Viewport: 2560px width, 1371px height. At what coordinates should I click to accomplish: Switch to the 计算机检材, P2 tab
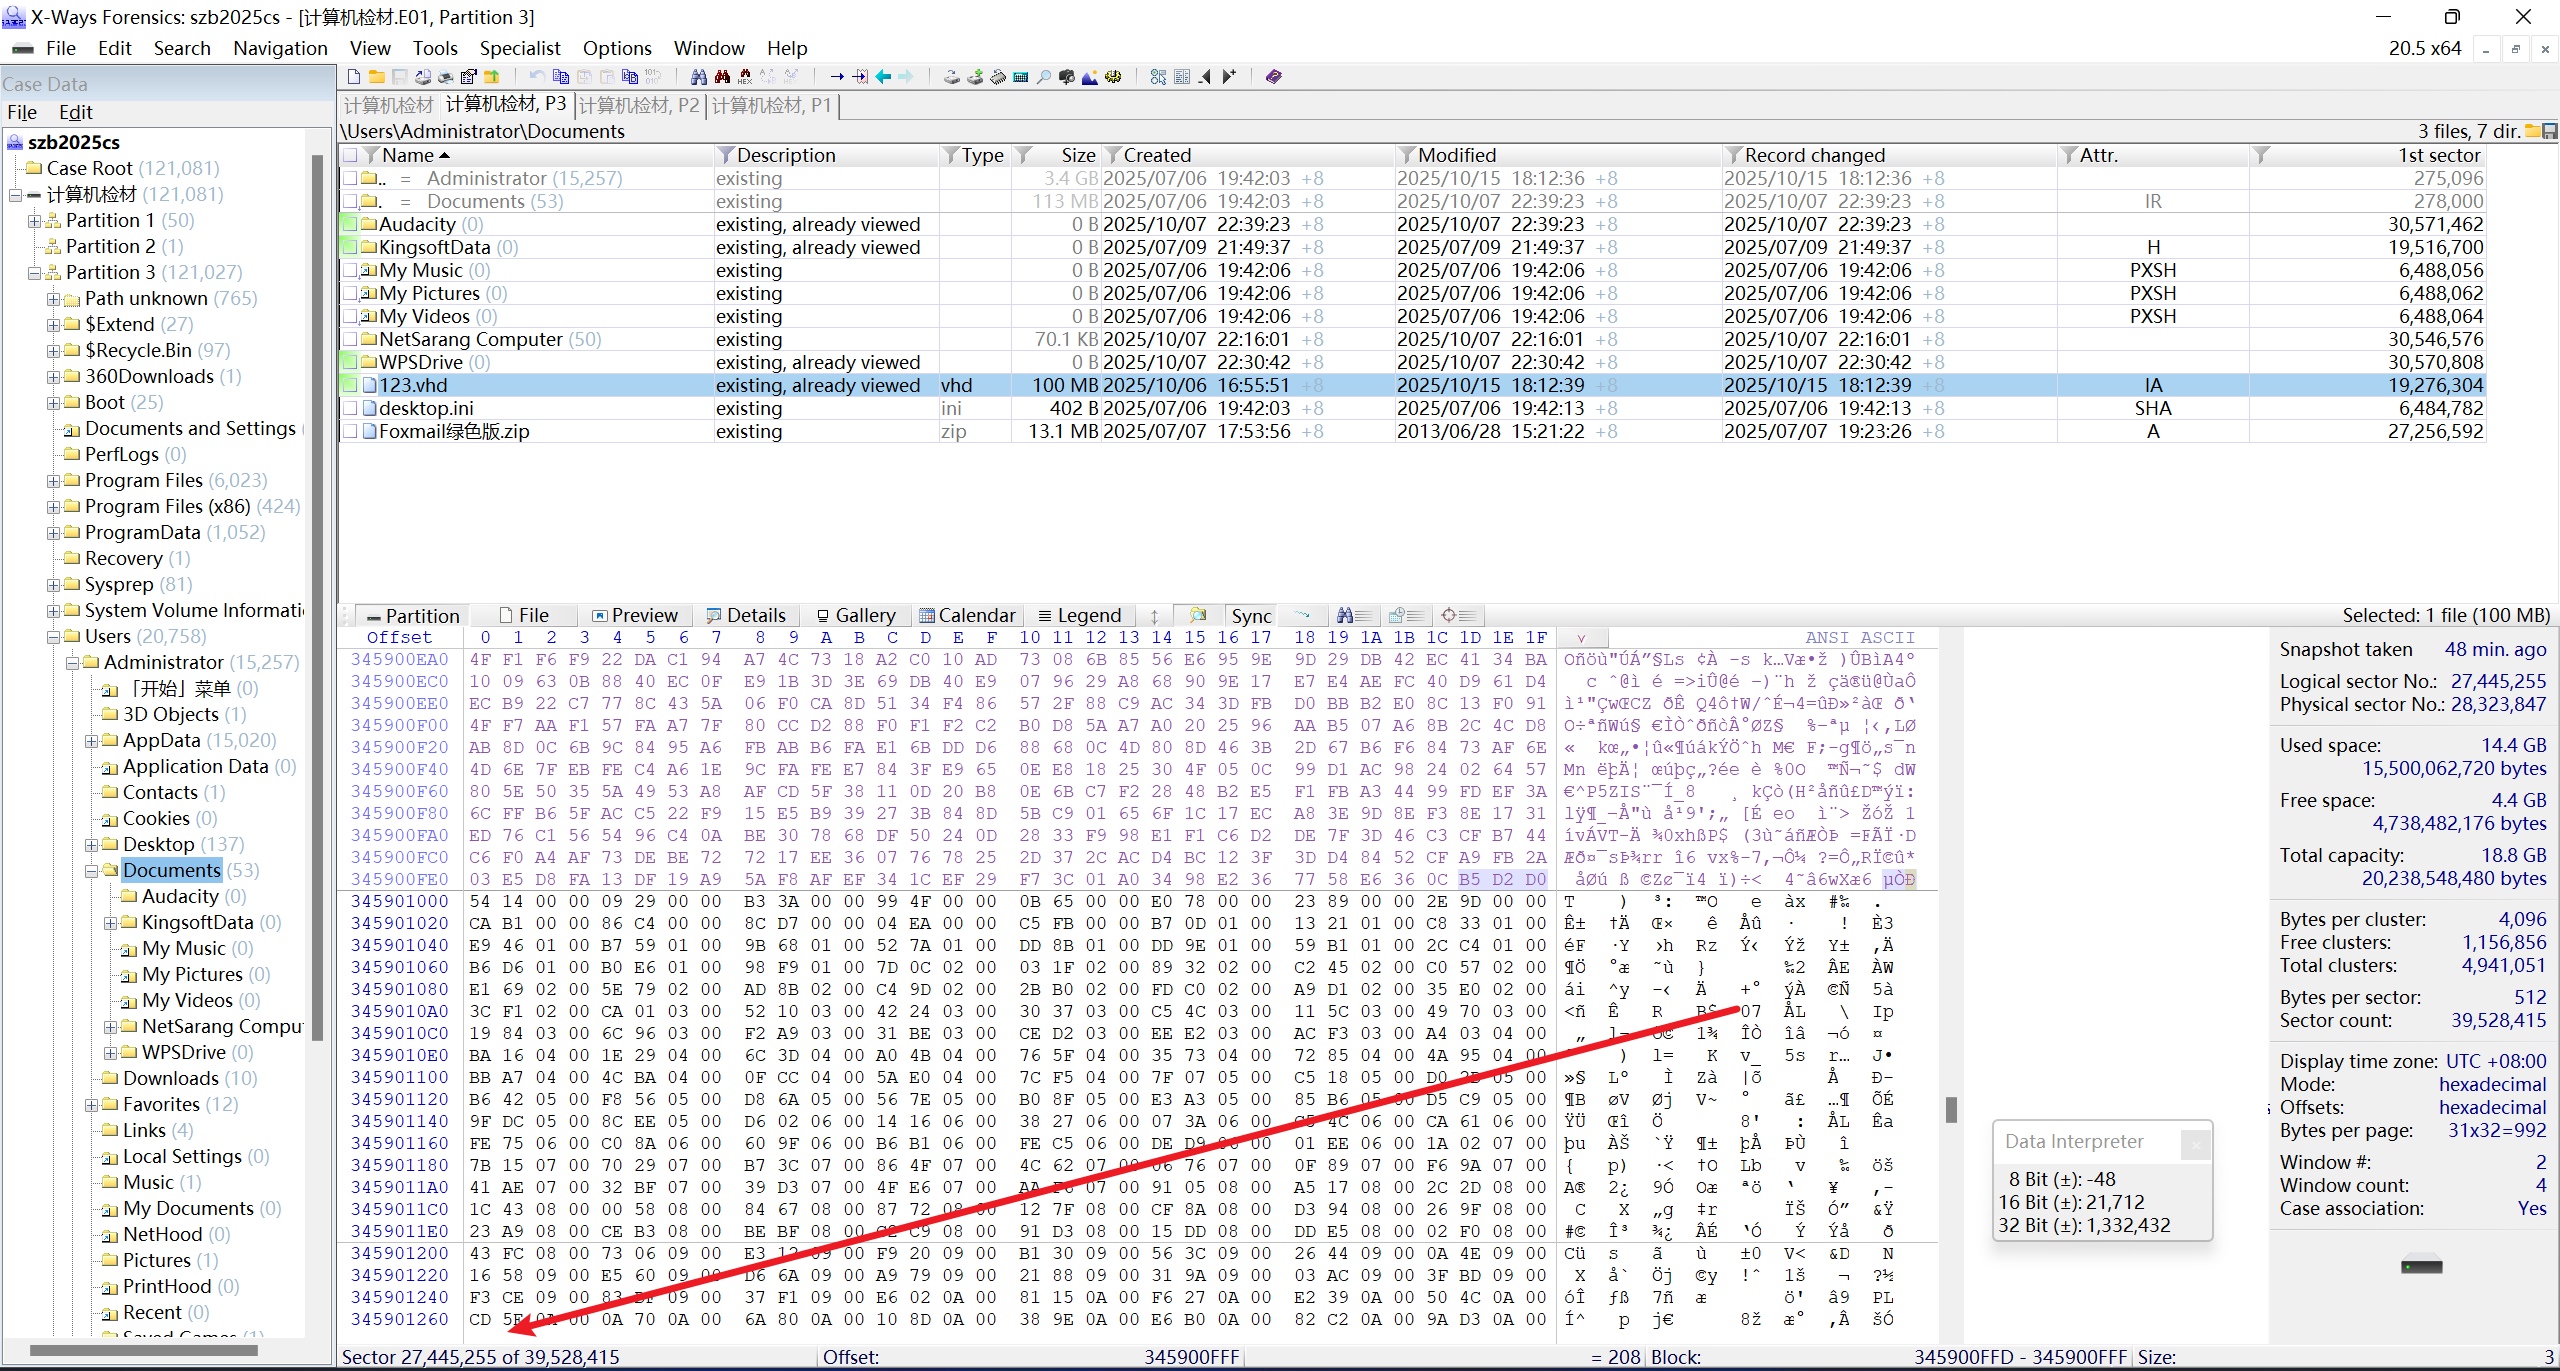coord(639,105)
